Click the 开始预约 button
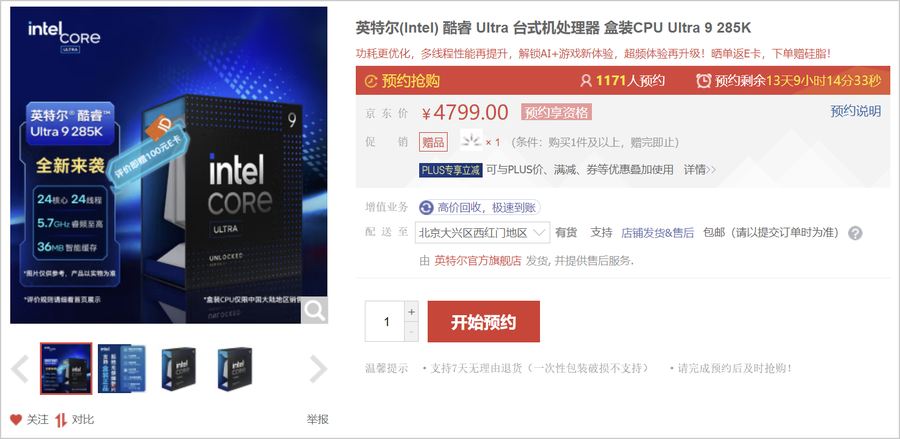The width and height of the screenshot is (900, 439). [483, 322]
